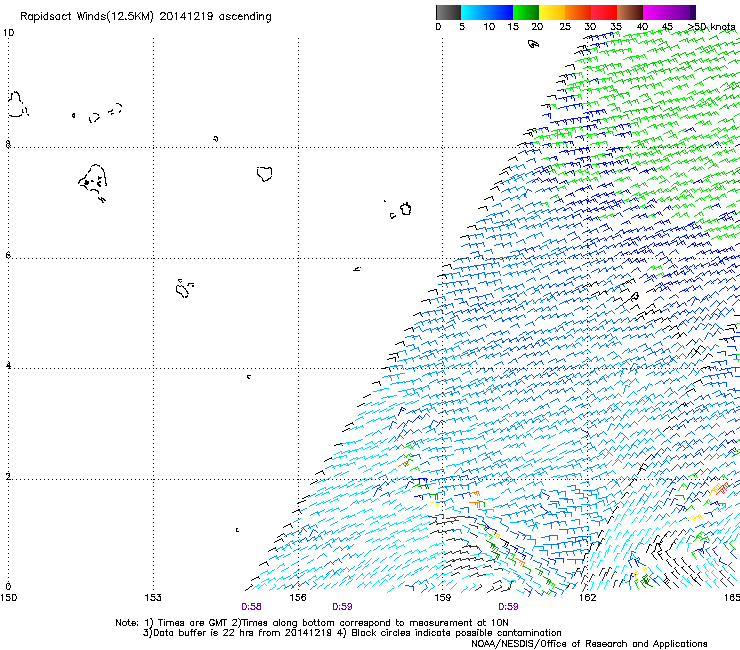
Task: Click the longitude label '159' on bottom axis
Action: pos(442,598)
